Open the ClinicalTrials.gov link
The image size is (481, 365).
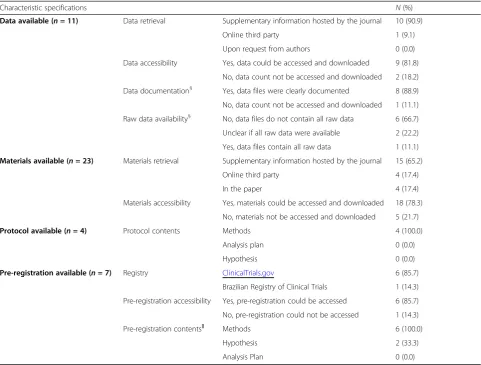(248, 273)
